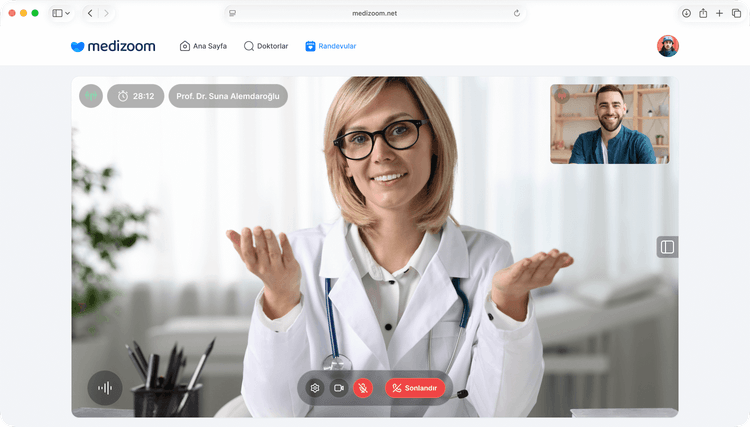Image resolution: width=750 pixels, height=427 pixels.
Task: End the call with Sonlandır
Action: (x=414, y=388)
